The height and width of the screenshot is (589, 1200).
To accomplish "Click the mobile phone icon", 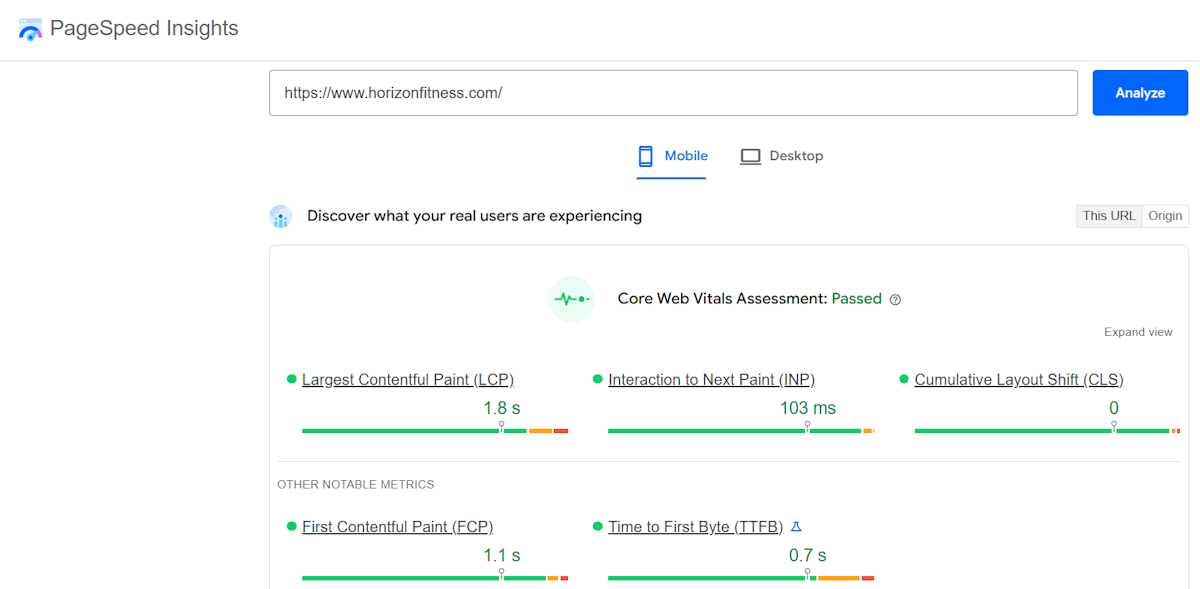I will [x=646, y=156].
